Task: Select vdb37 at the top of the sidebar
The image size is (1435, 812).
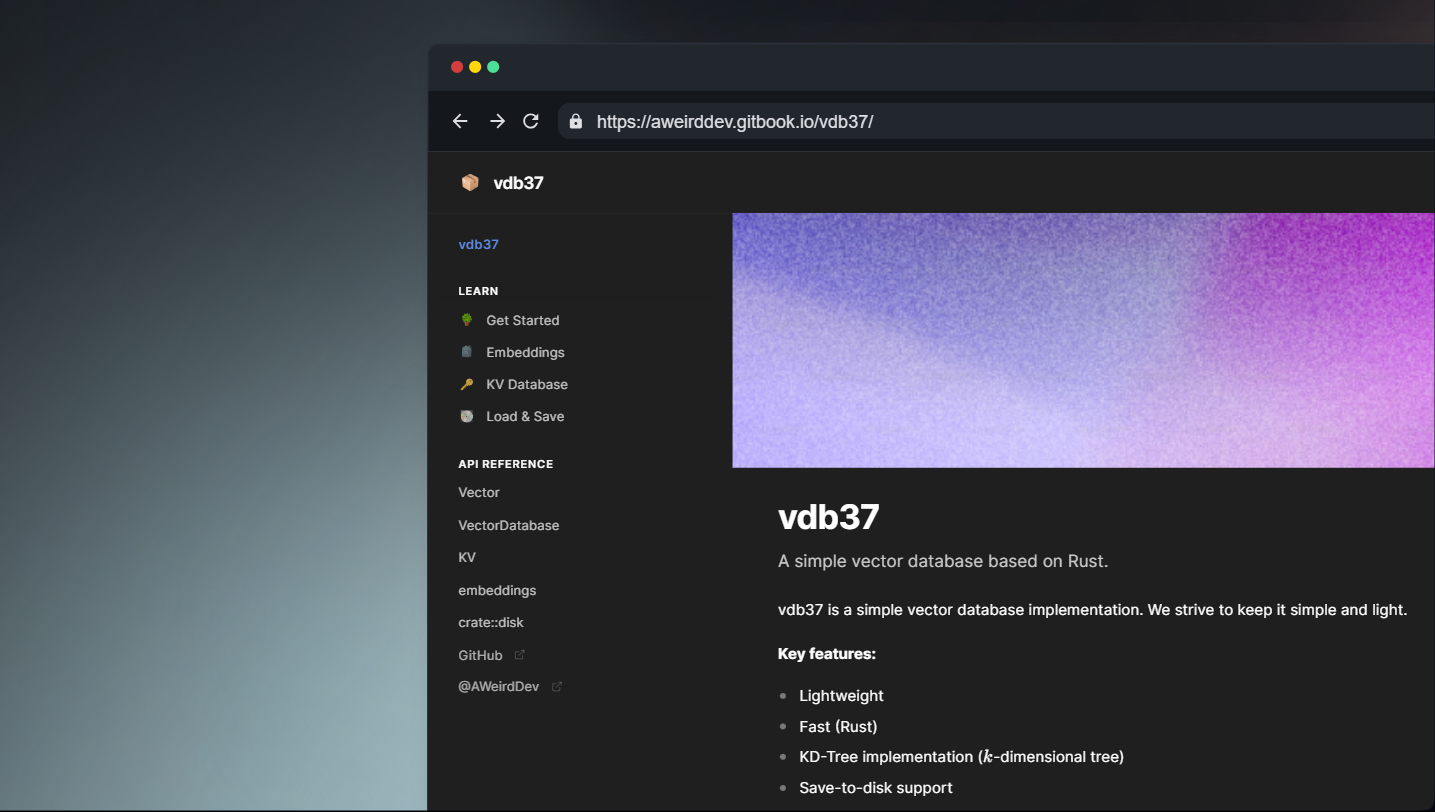Action: point(478,244)
